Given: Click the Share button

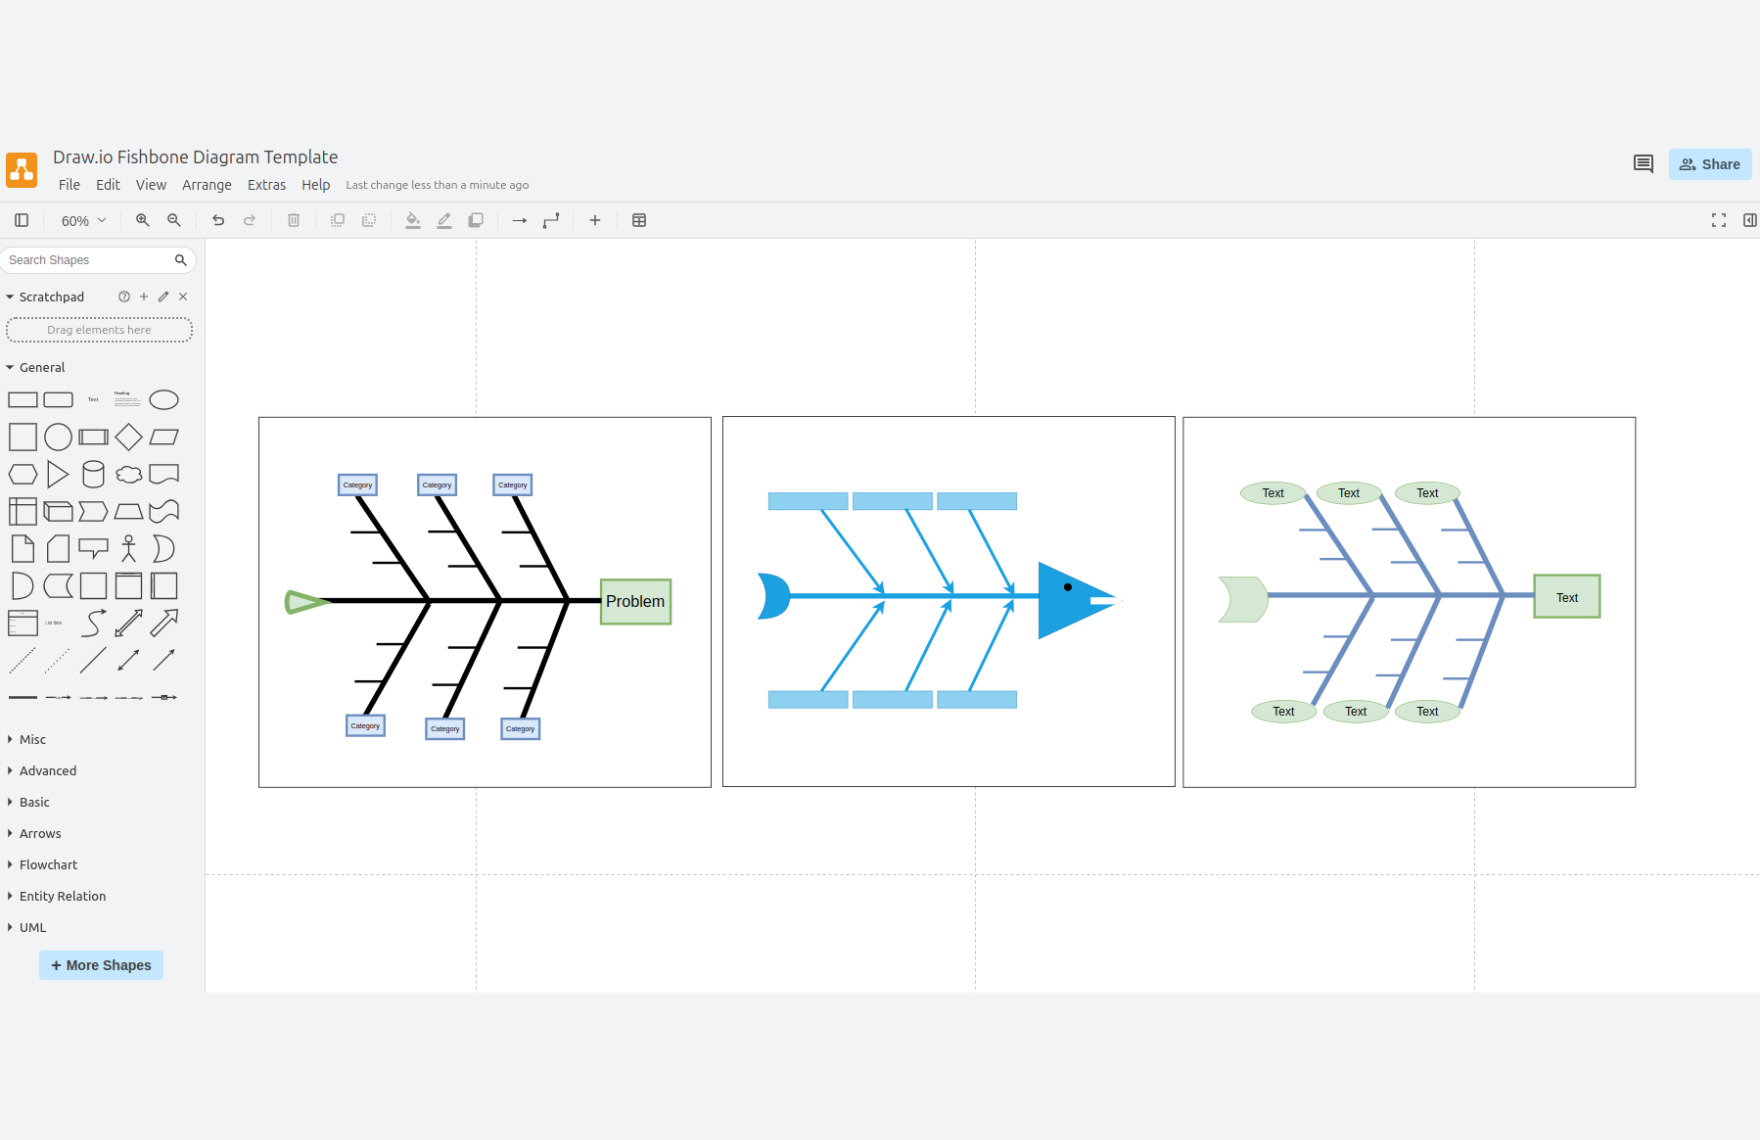Looking at the screenshot, I should click(1709, 164).
